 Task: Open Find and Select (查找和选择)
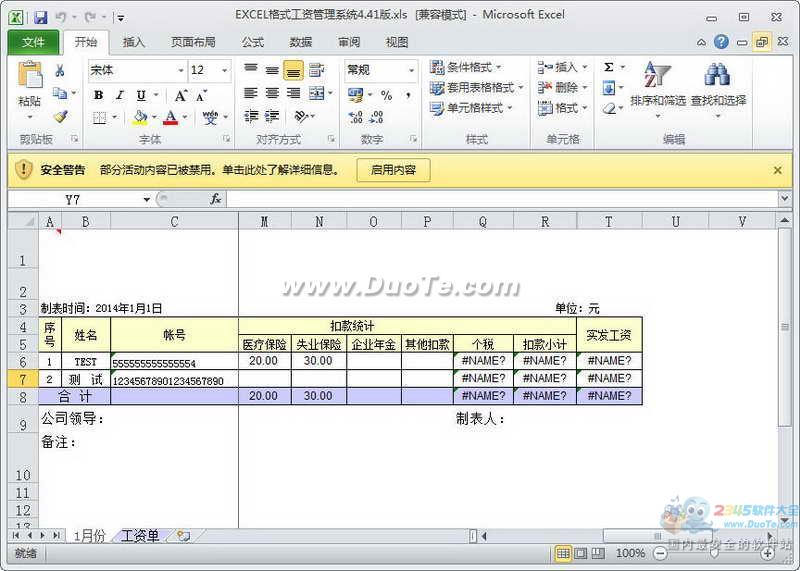[x=718, y=90]
